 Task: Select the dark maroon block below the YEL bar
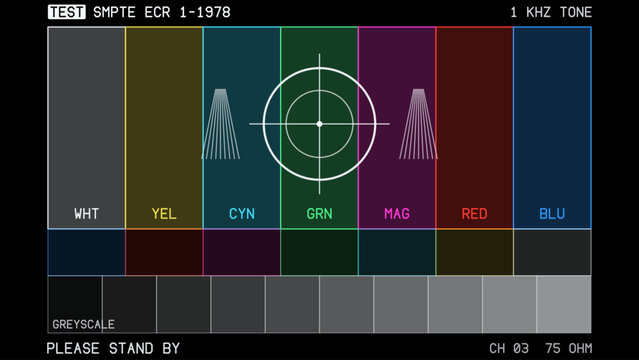(x=164, y=252)
